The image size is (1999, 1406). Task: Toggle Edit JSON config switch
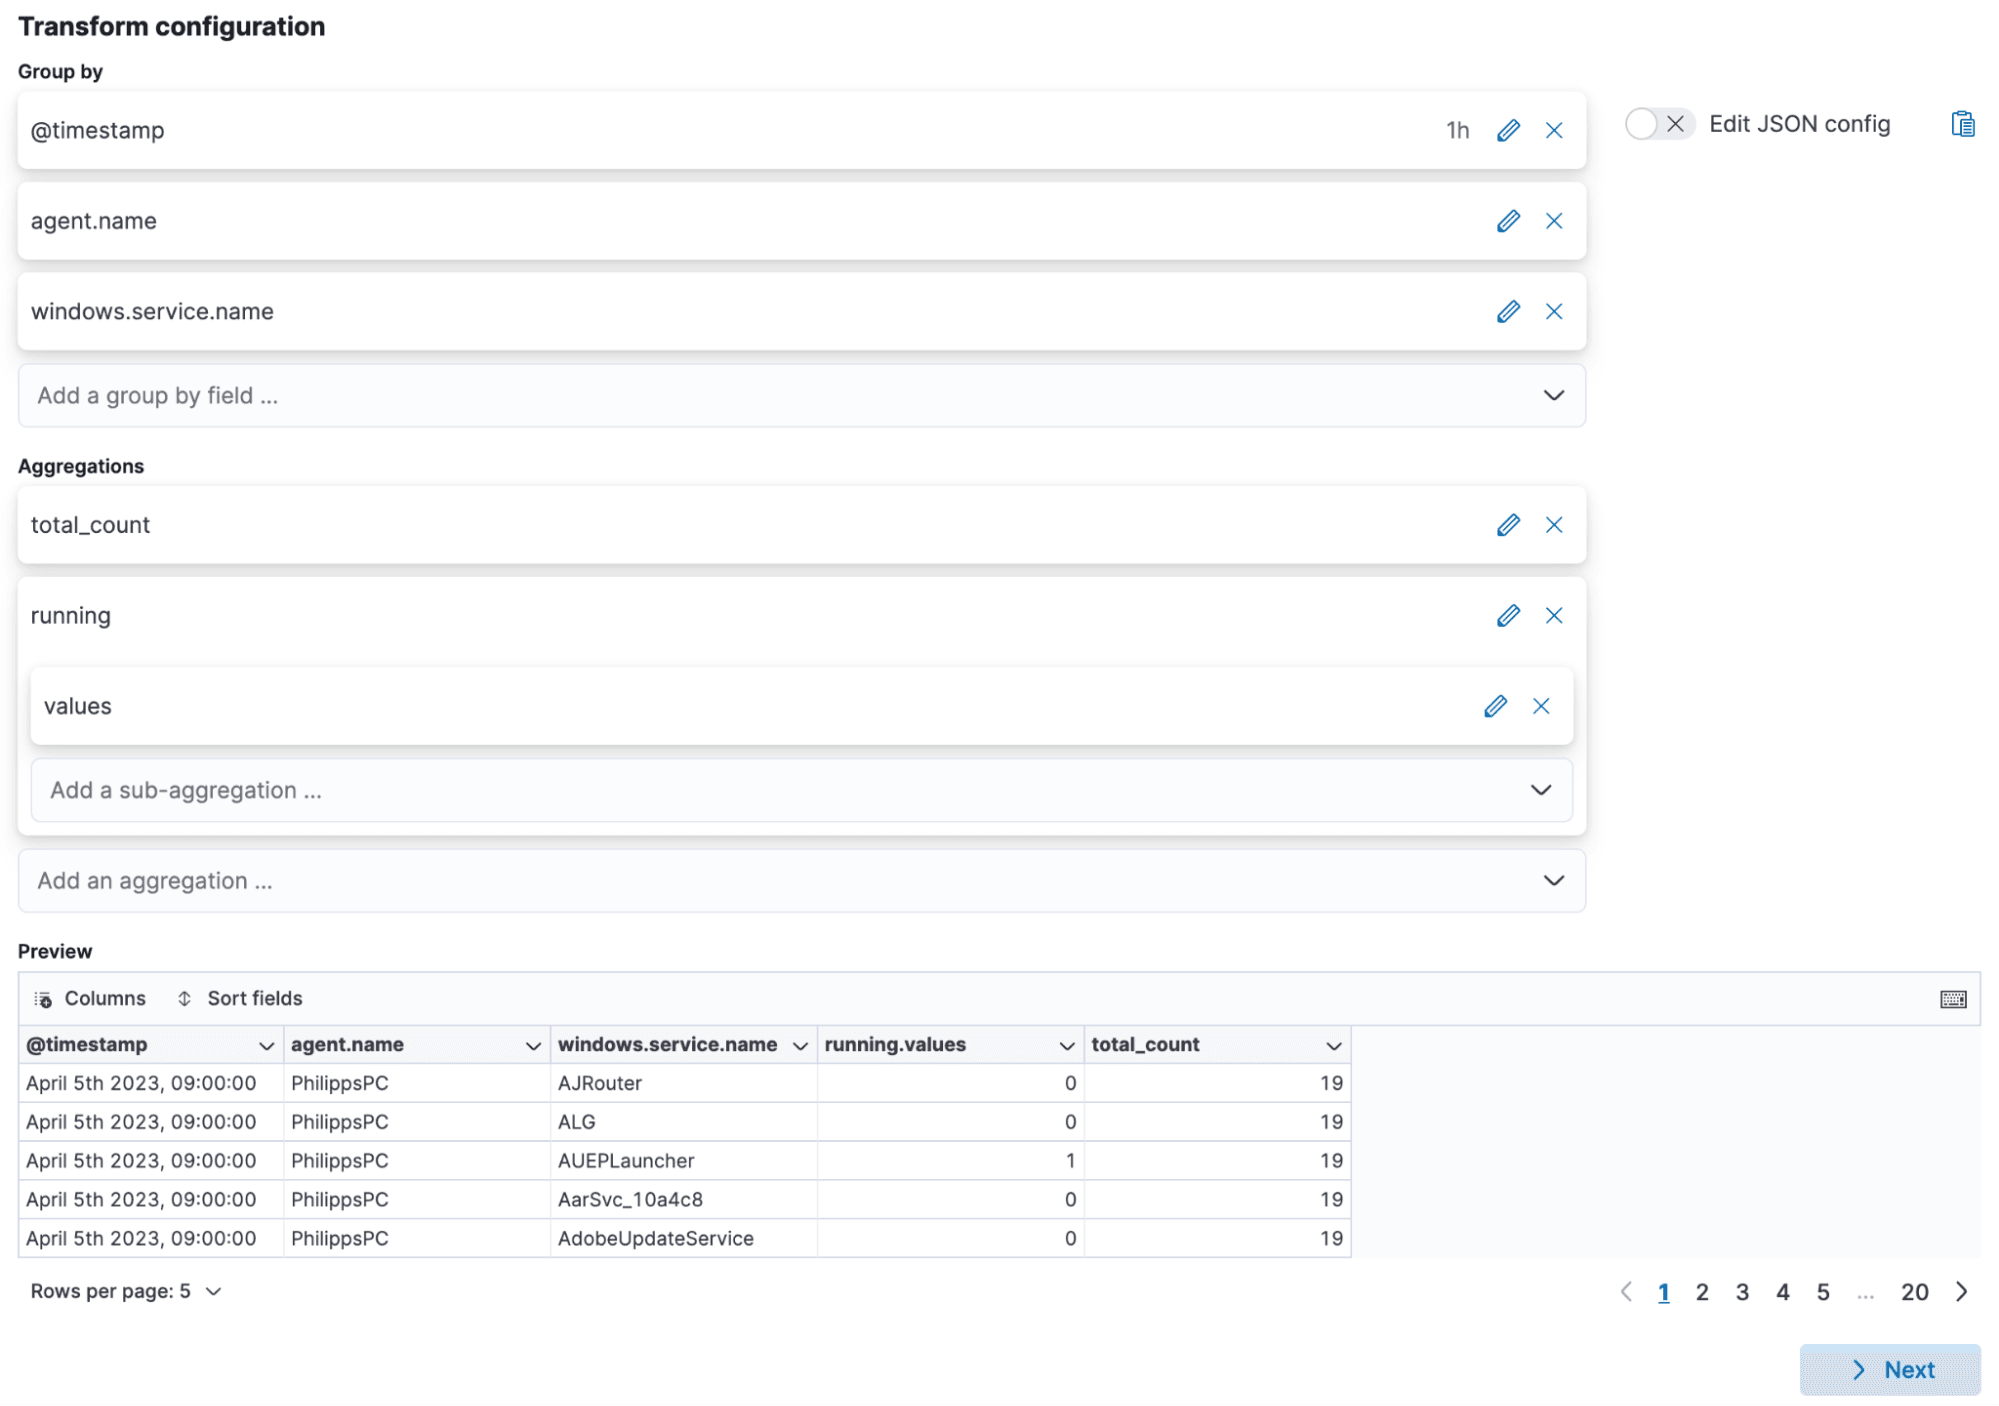tap(1658, 124)
